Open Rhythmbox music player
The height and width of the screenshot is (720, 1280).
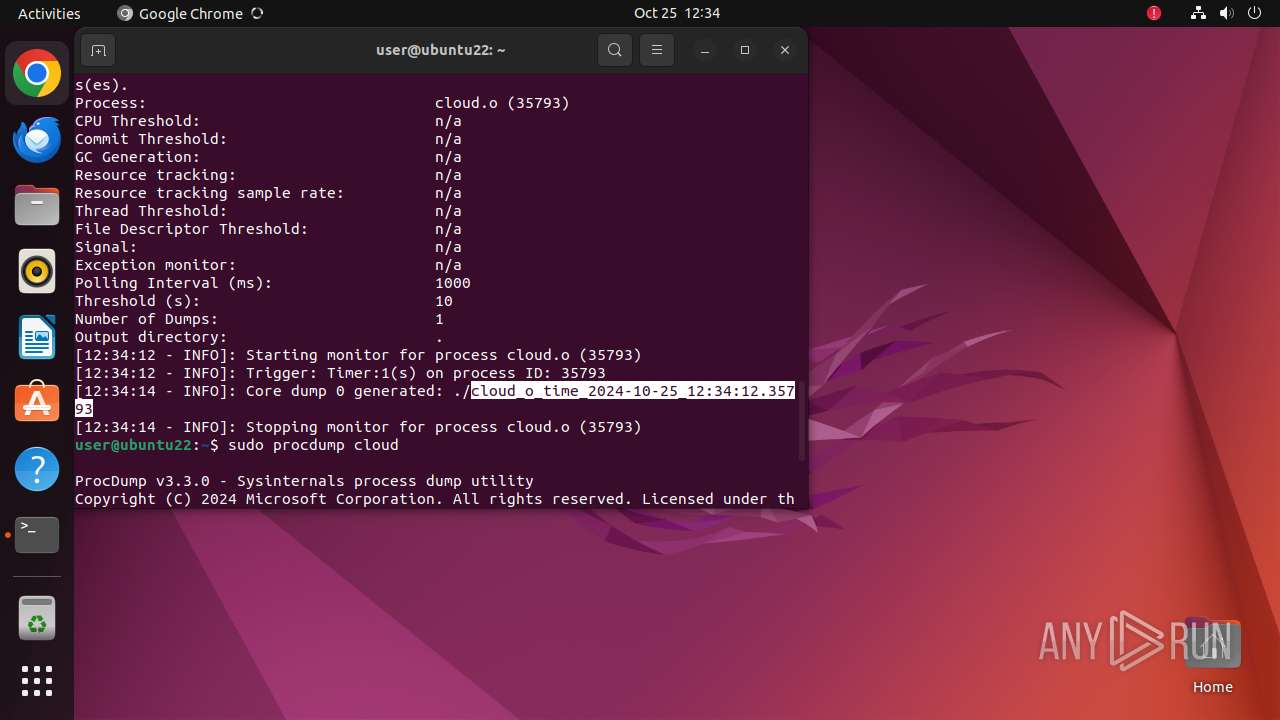[x=37, y=271]
